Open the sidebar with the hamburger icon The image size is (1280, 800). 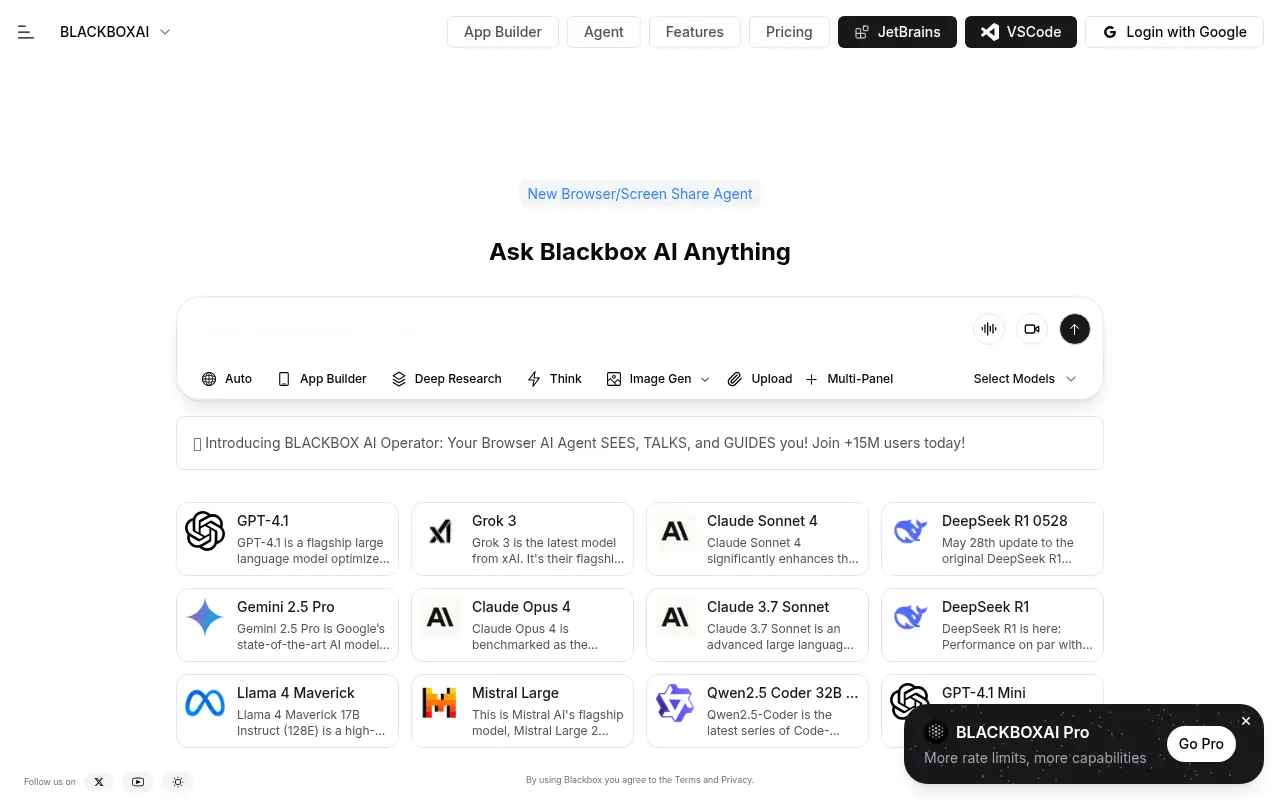tap(26, 31)
